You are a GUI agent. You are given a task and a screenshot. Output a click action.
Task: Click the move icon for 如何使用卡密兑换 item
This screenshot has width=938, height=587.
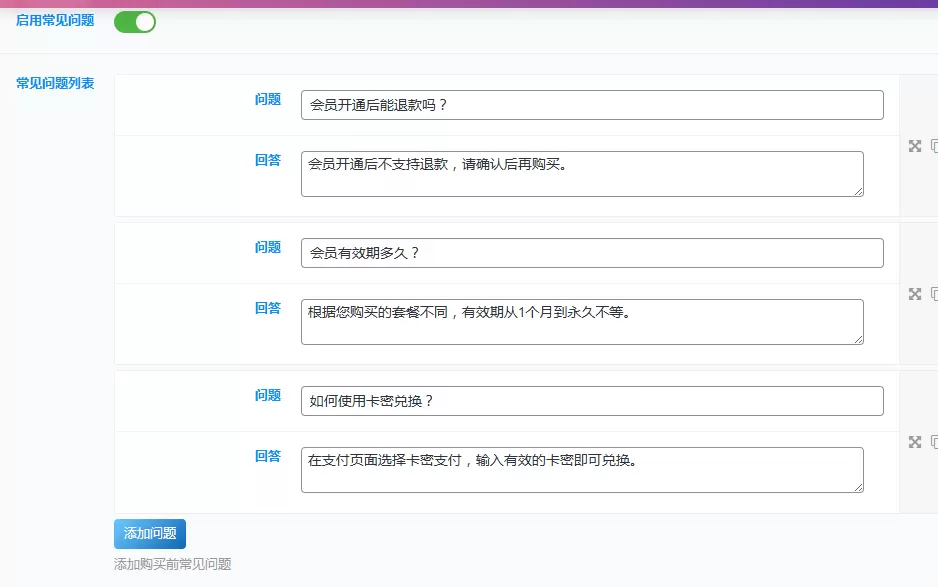pos(915,442)
